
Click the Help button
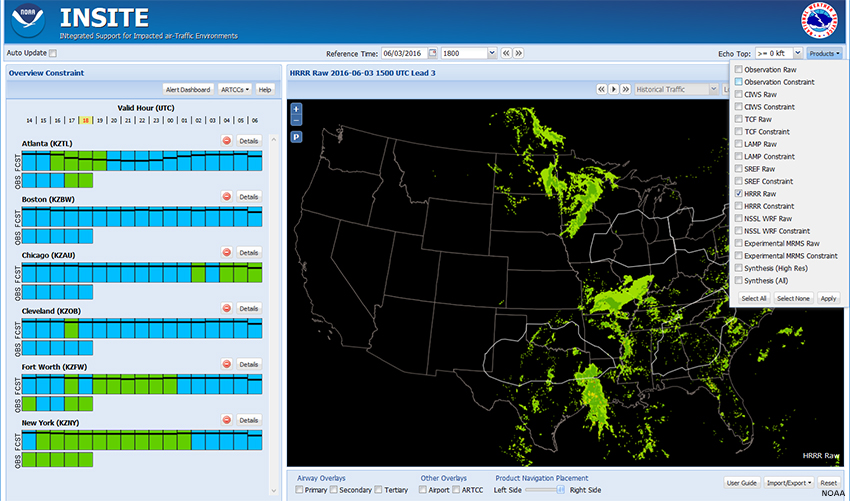pos(265,89)
